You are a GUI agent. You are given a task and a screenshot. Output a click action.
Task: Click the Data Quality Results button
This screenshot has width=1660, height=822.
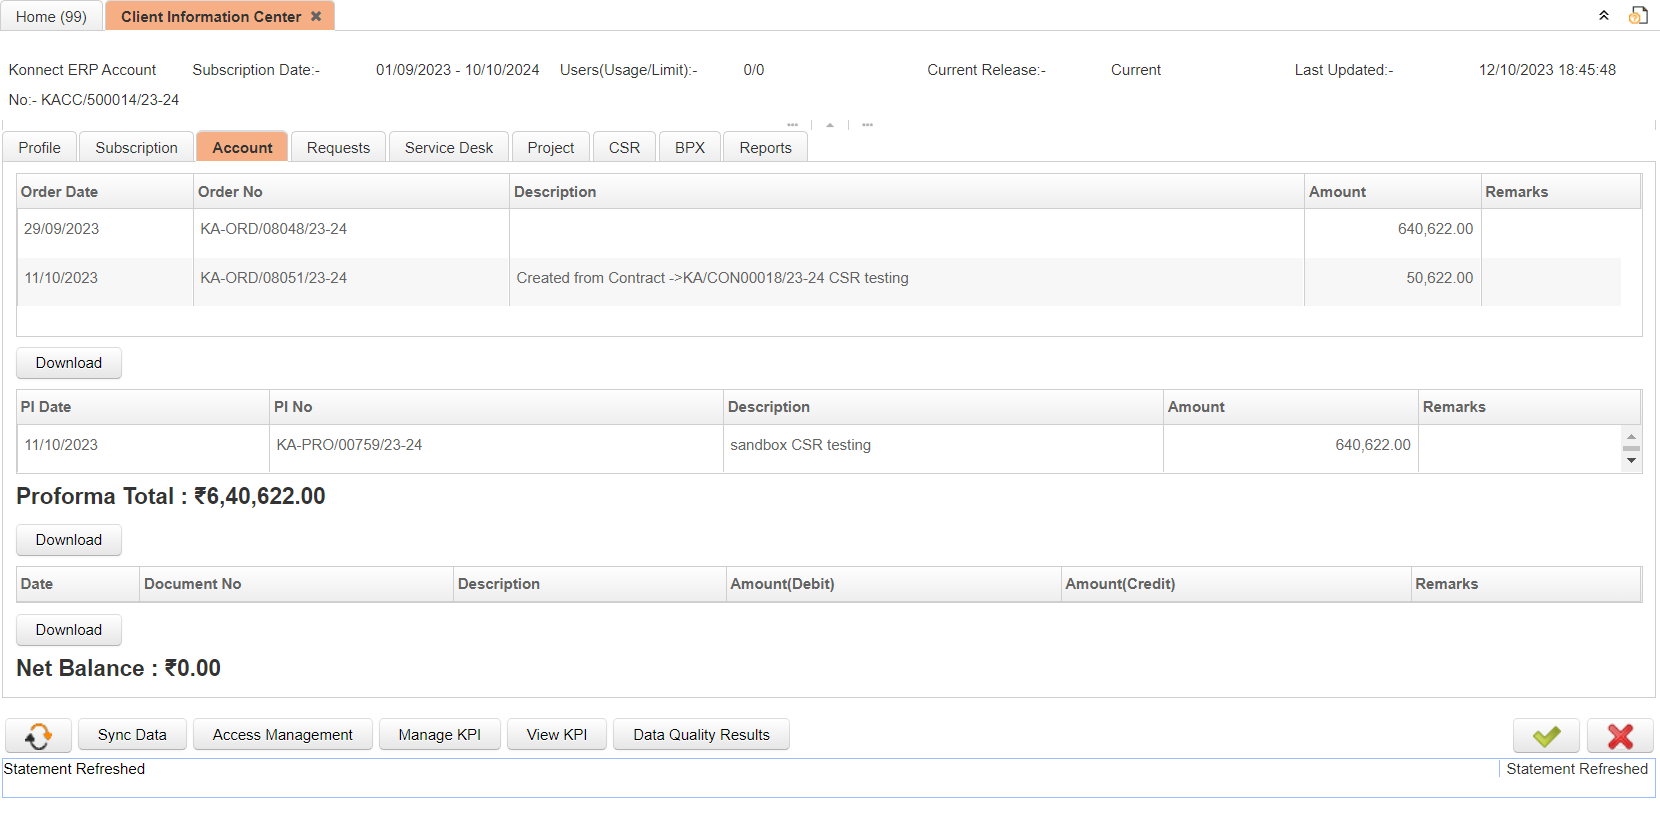tap(701, 735)
